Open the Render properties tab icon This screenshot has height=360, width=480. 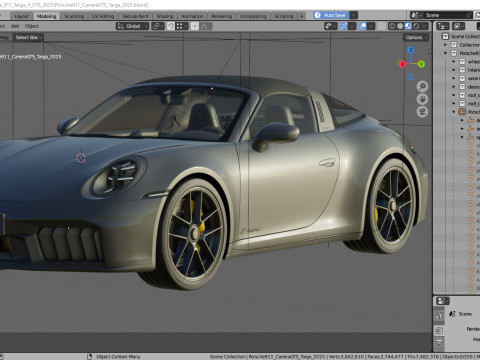click(x=439, y=330)
